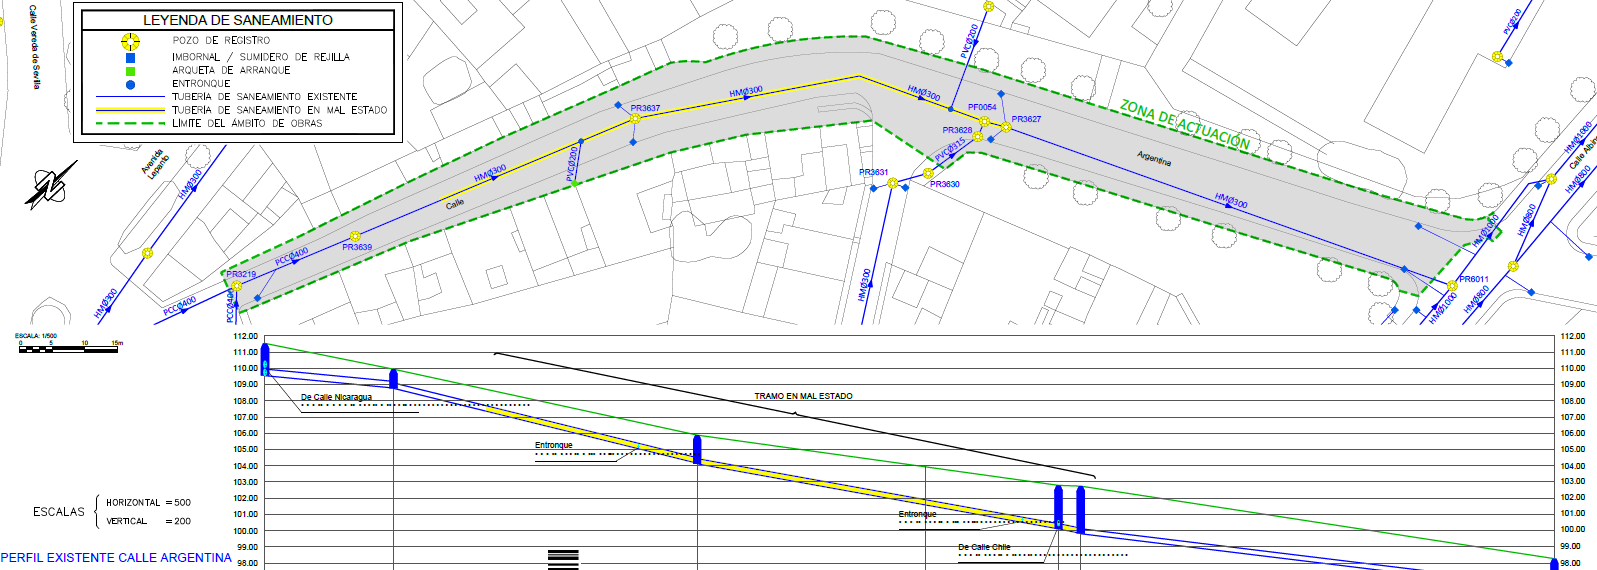Click the TRAMO EN MAL ESTADO annotation

pos(803,397)
